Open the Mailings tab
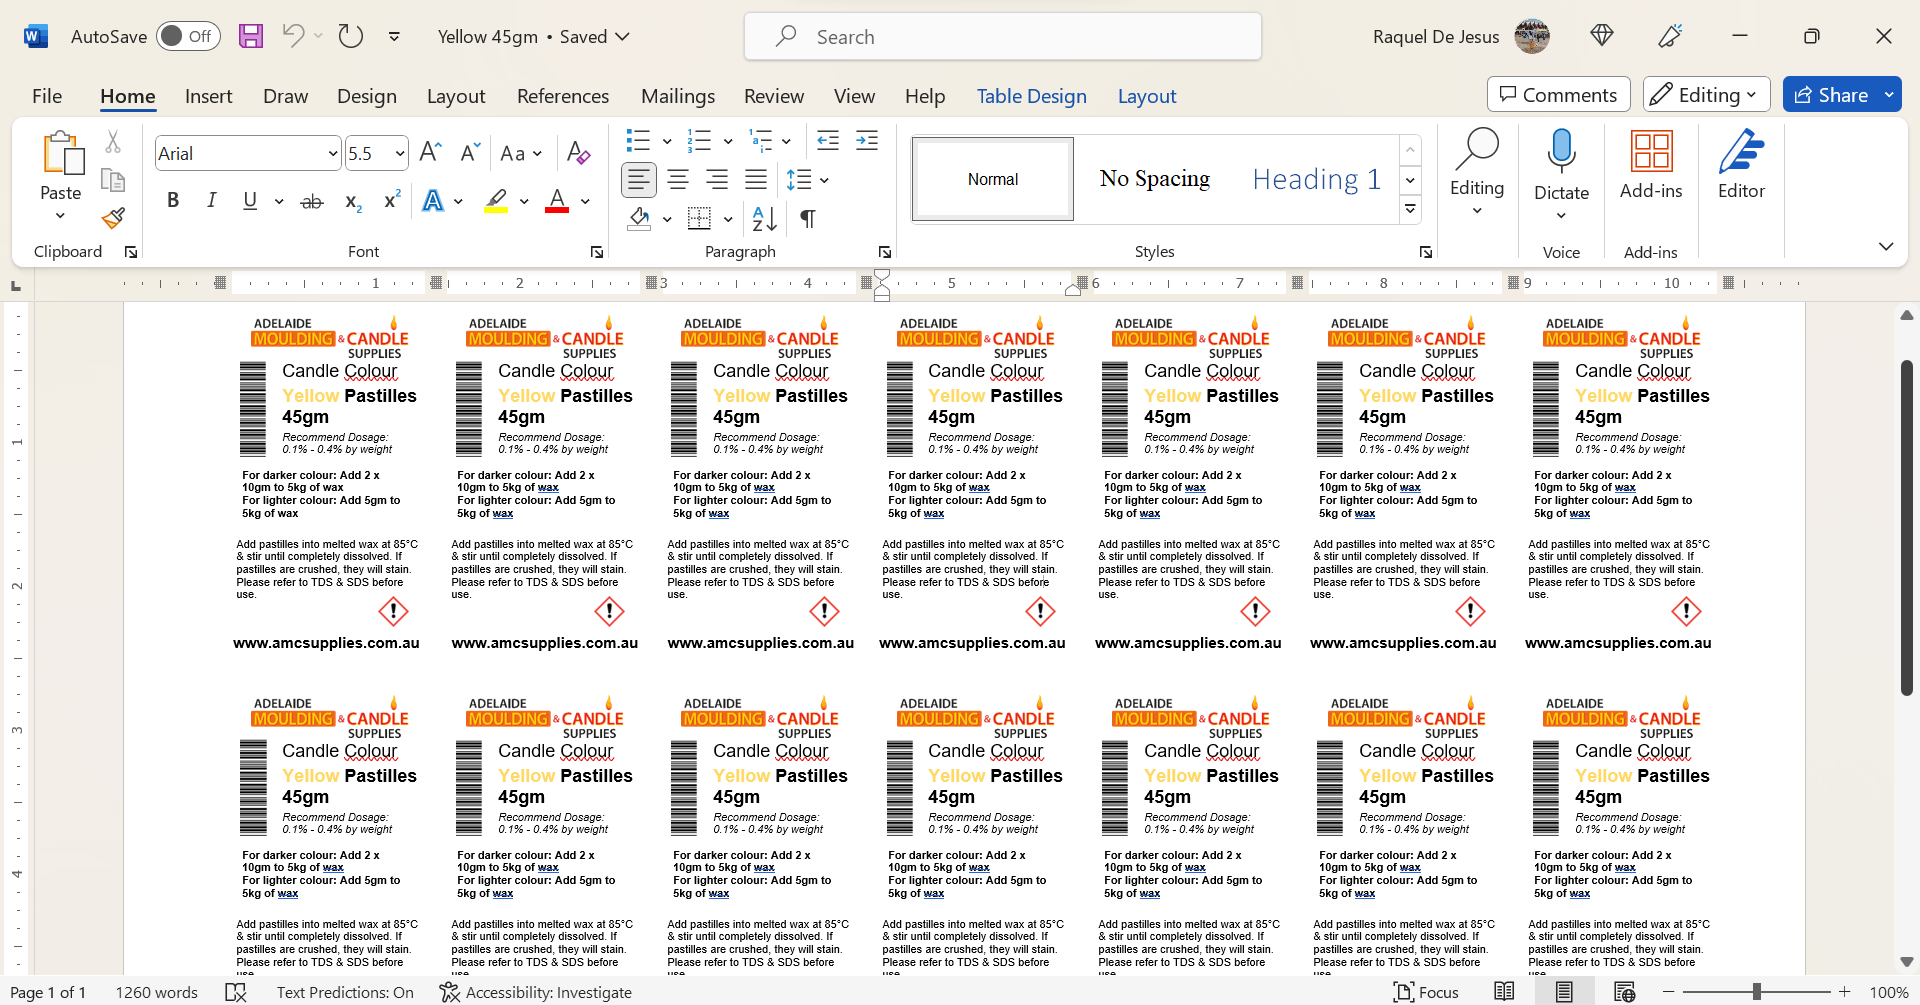The width and height of the screenshot is (1920, 1005). (678, 96)
